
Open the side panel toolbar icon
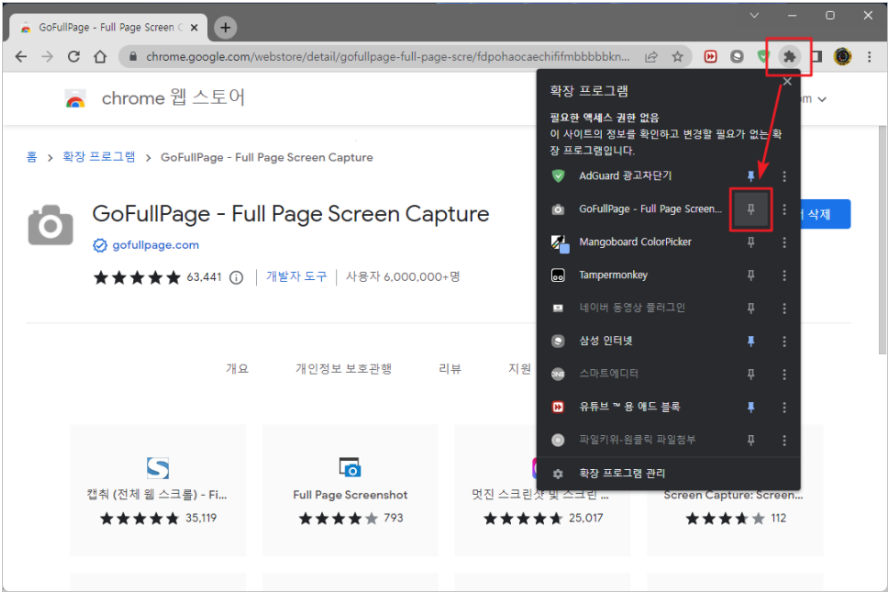click(817, 56)
